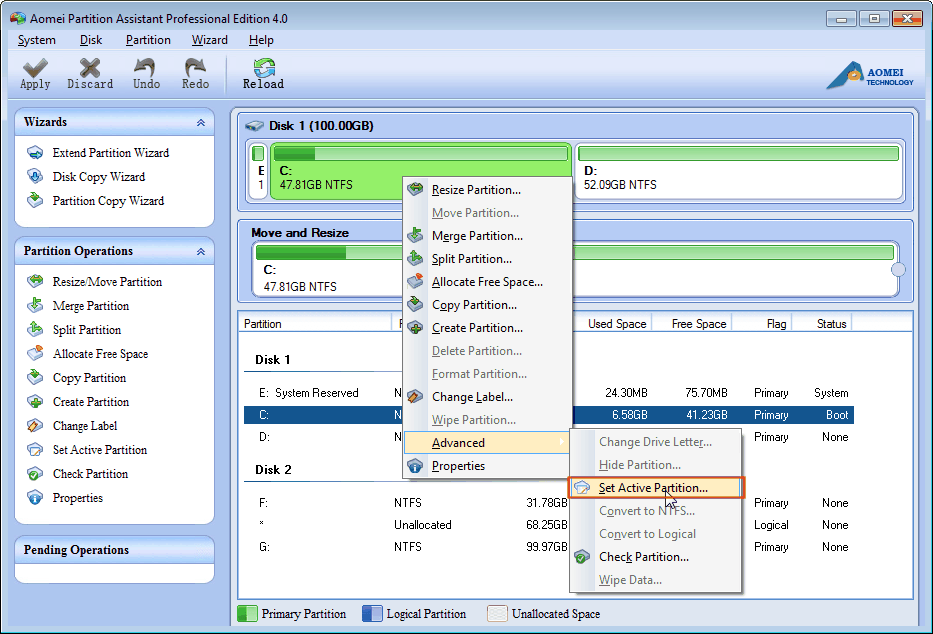Choose Properties in context menu
This screenshot has height=634, width=933.
click(487, 466)
